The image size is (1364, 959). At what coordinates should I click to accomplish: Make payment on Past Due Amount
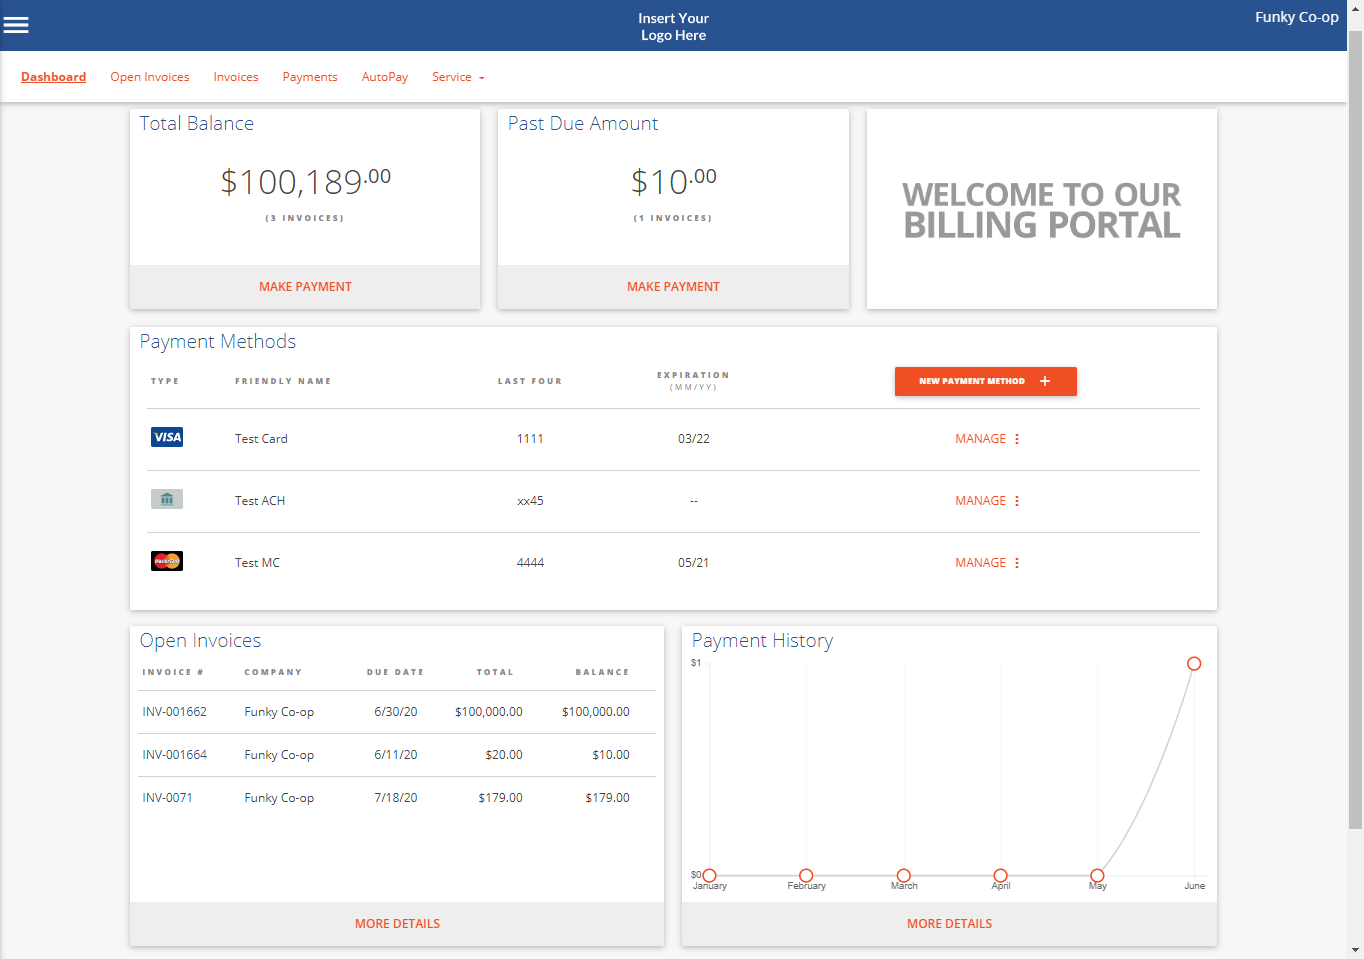pyautogui.click(x=673, y=287)
